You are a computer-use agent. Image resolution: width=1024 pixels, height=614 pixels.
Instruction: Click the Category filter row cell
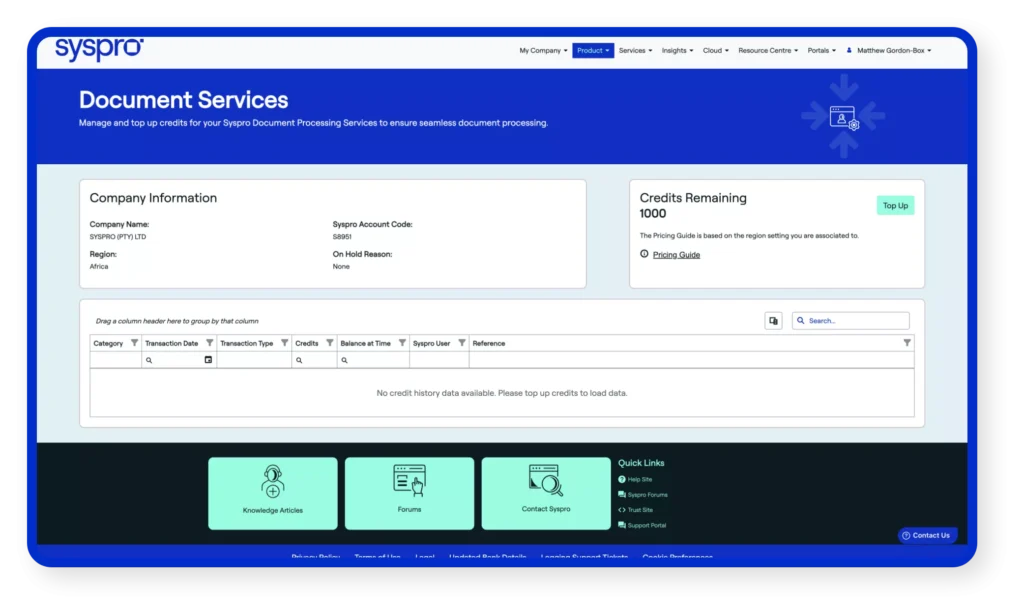pos(116,360)
